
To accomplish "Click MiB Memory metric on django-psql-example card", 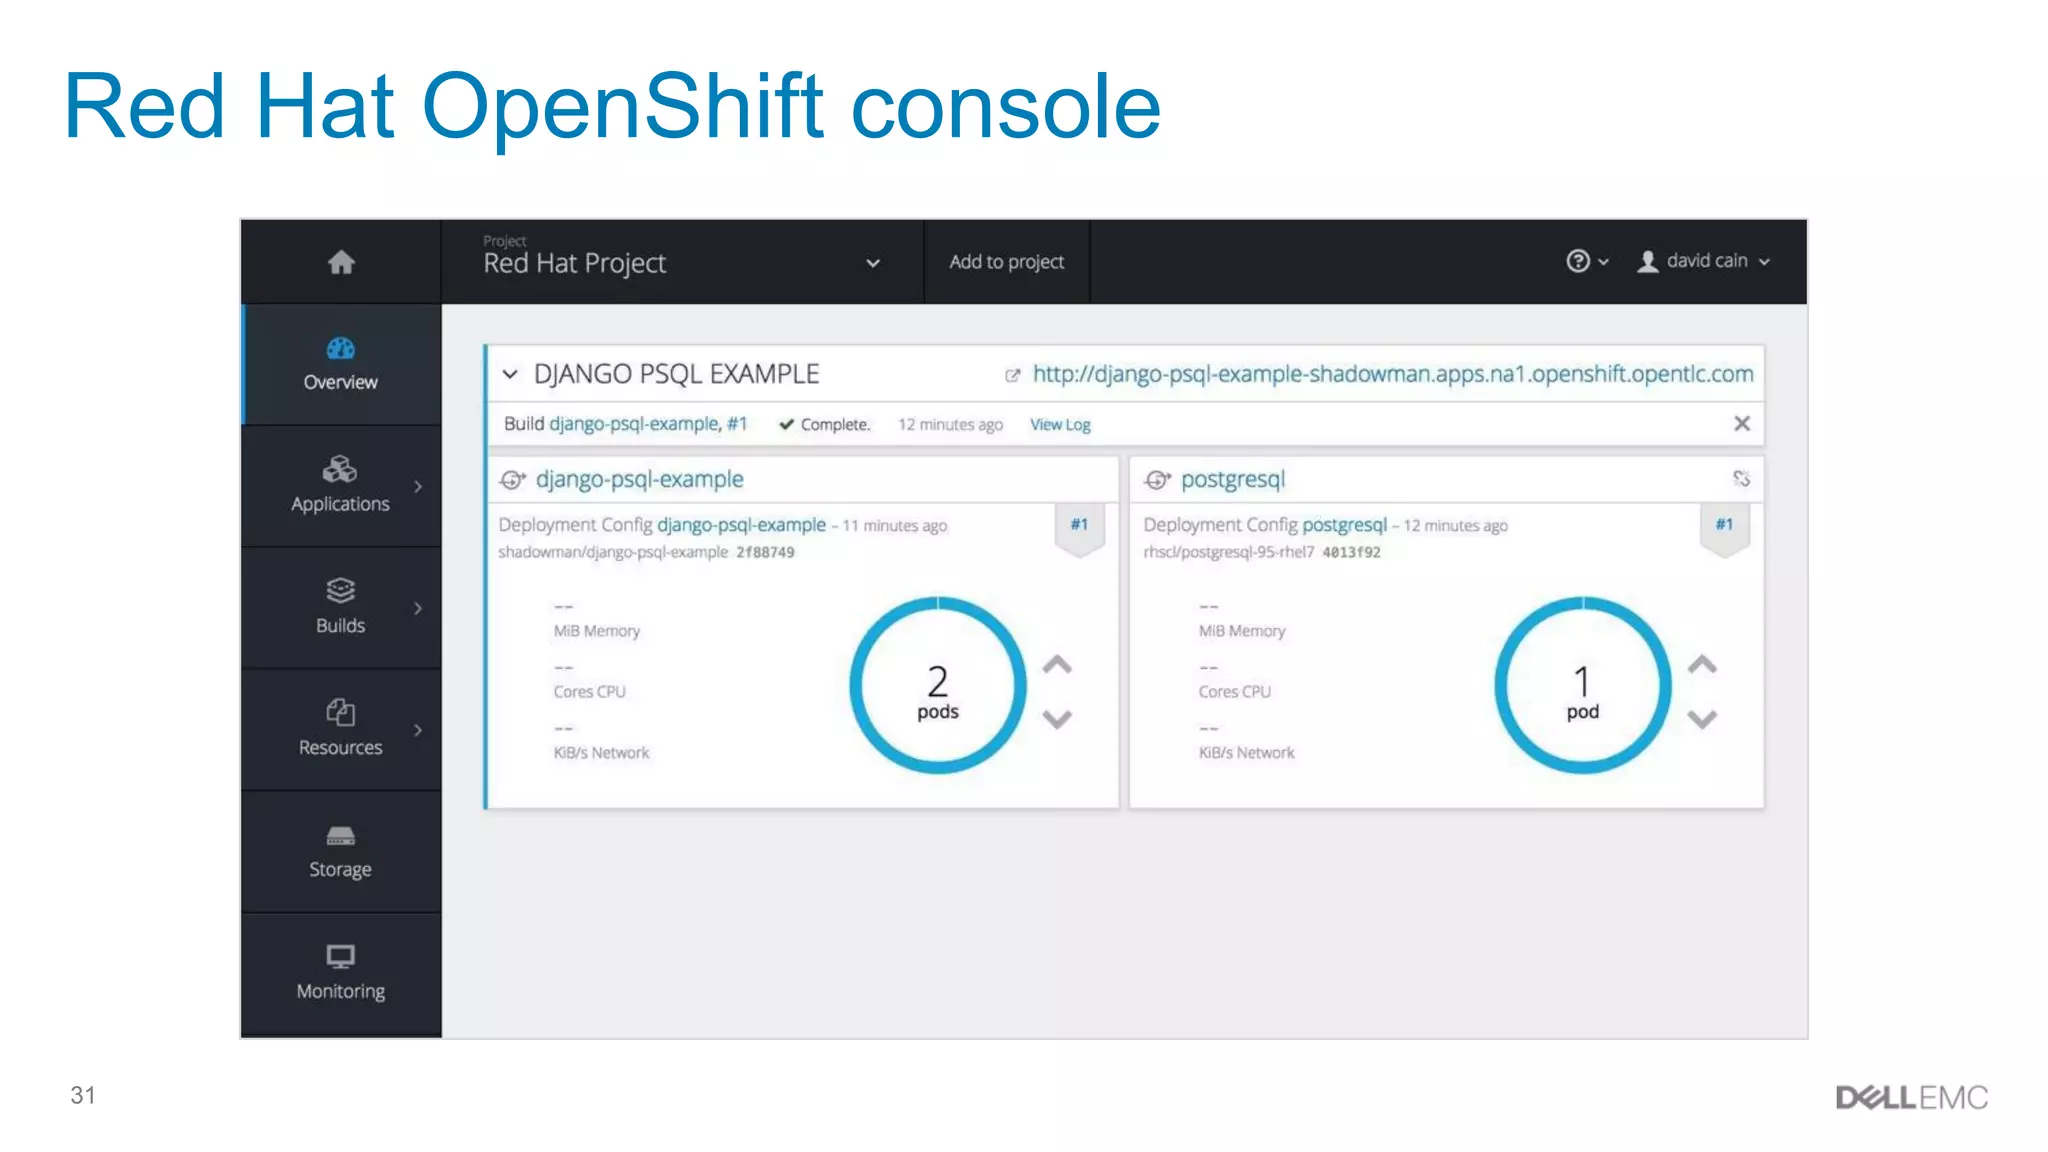I will [597, 631].
